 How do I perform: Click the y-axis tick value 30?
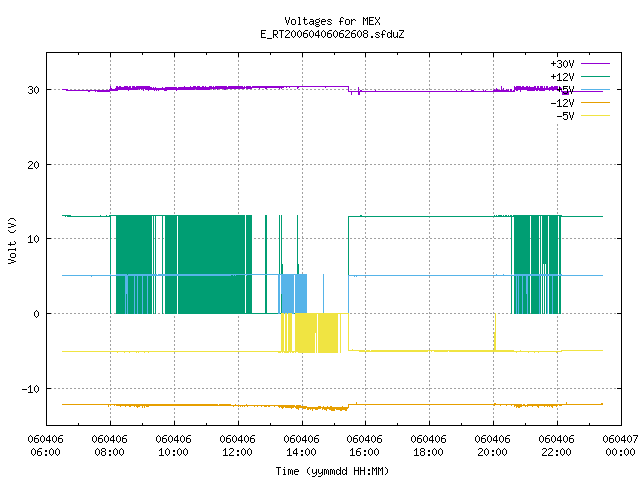pos(33,90)
